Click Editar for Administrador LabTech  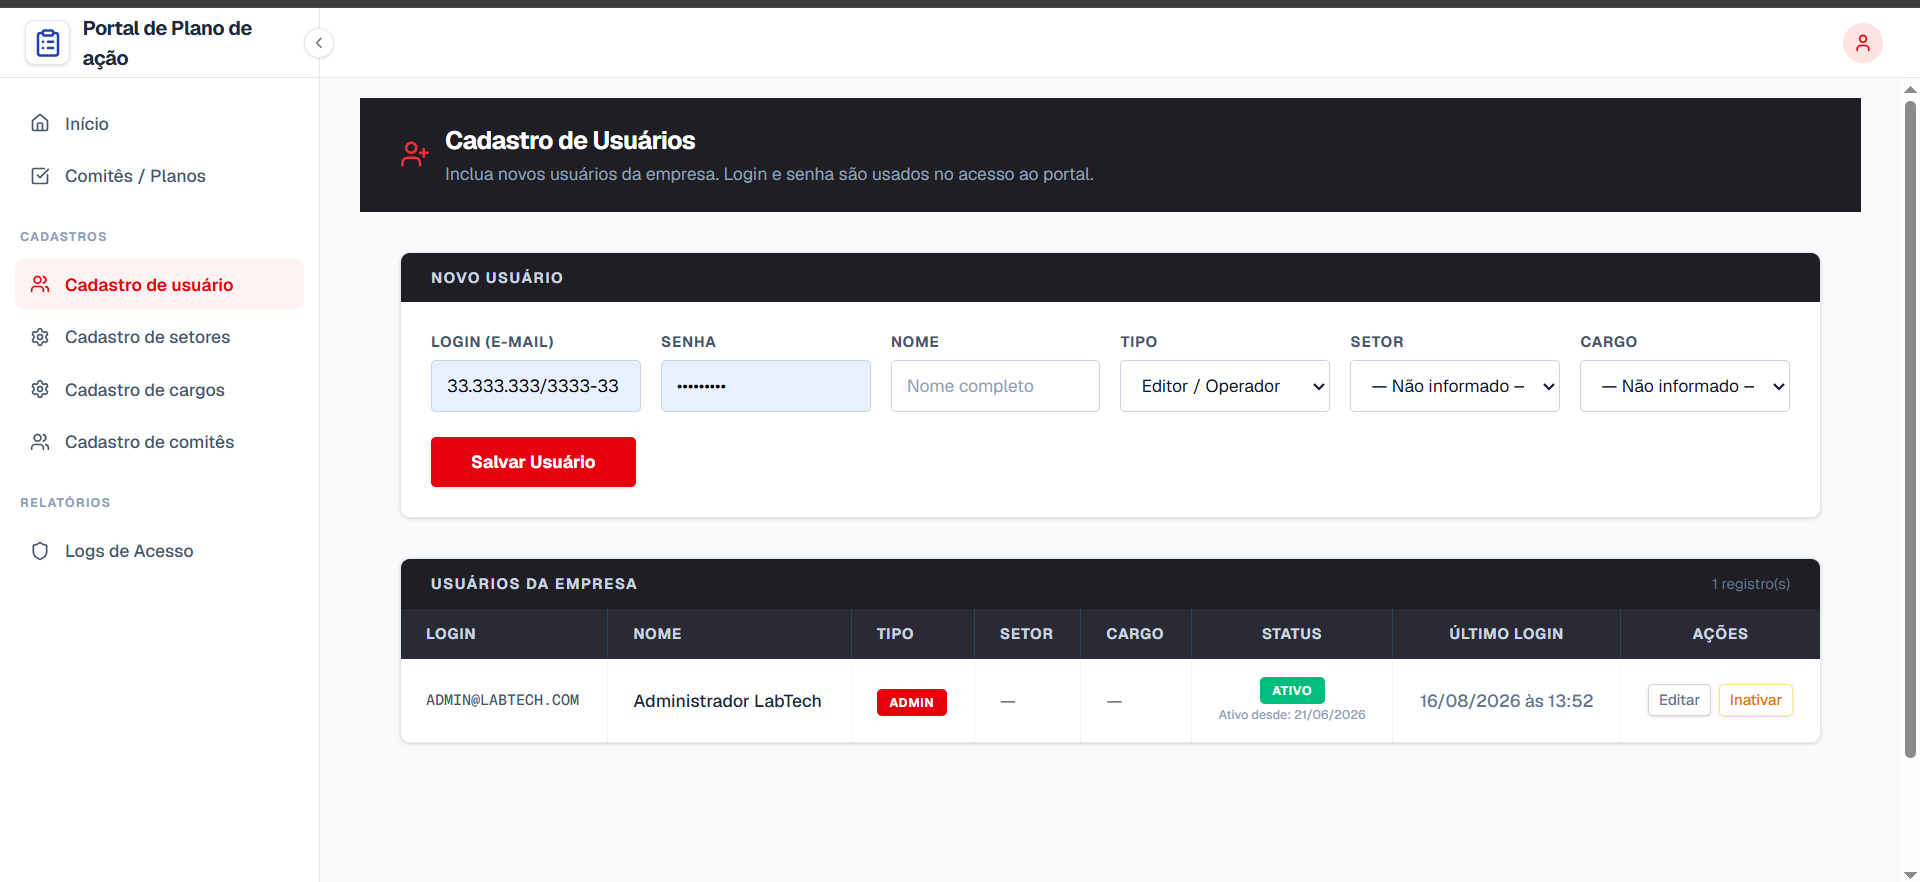1679,700
